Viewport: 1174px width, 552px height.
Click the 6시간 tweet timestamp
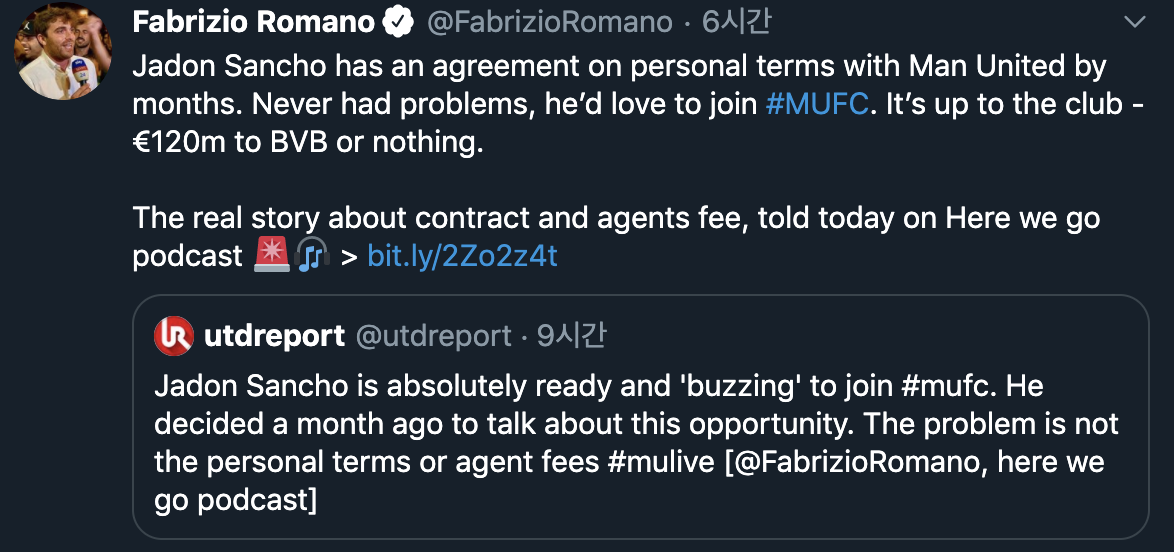736,21
